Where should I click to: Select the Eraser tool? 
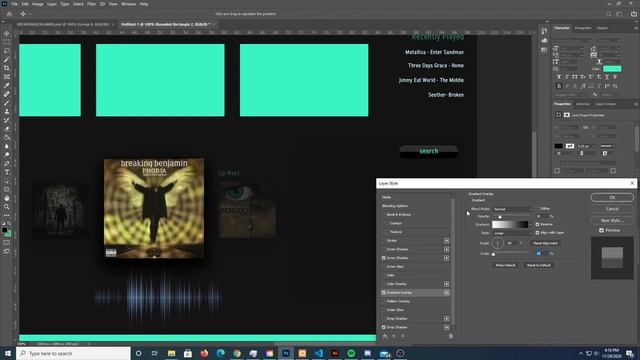tap(7, 129)
